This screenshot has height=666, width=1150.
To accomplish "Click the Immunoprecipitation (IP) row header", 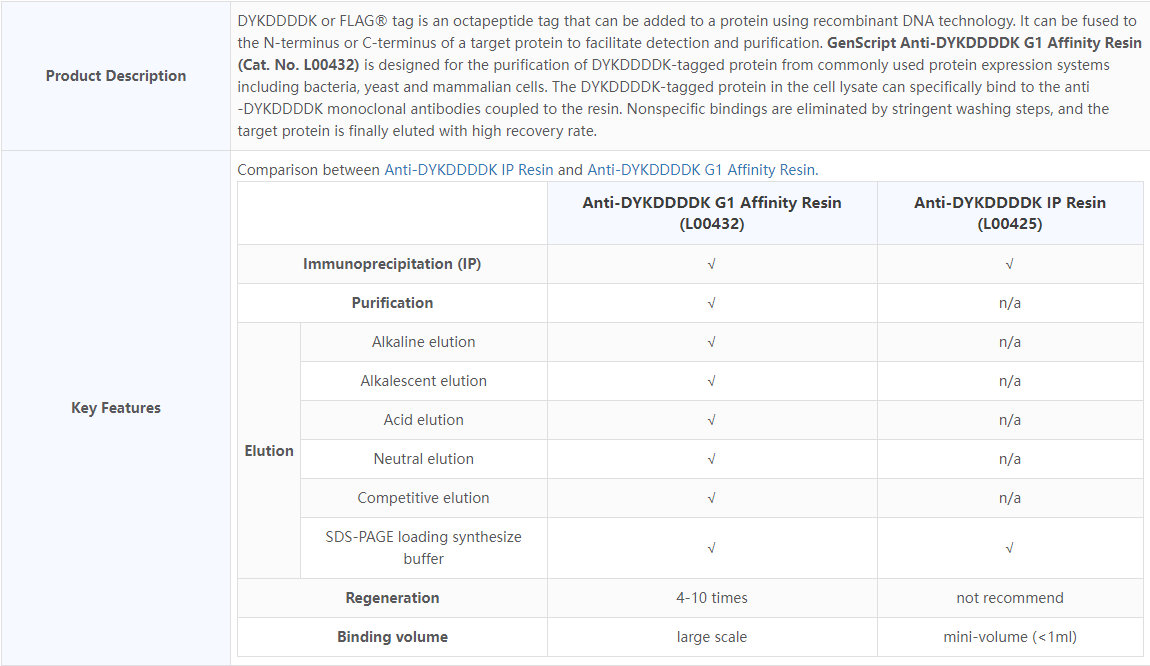I will tap(392, 264).
